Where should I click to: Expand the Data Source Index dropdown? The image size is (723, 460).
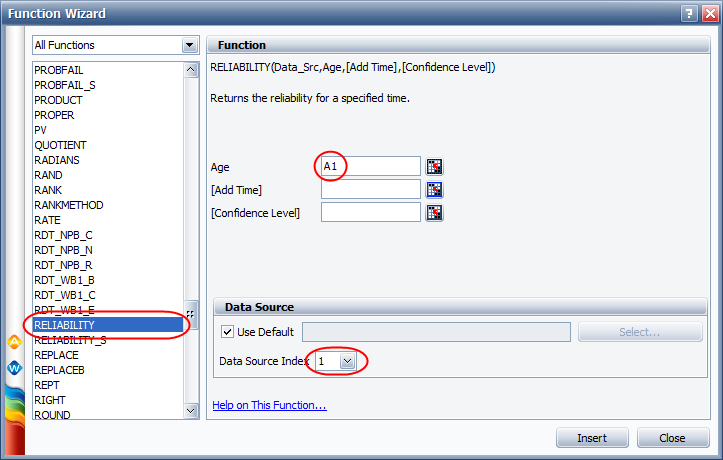(347, 361)
